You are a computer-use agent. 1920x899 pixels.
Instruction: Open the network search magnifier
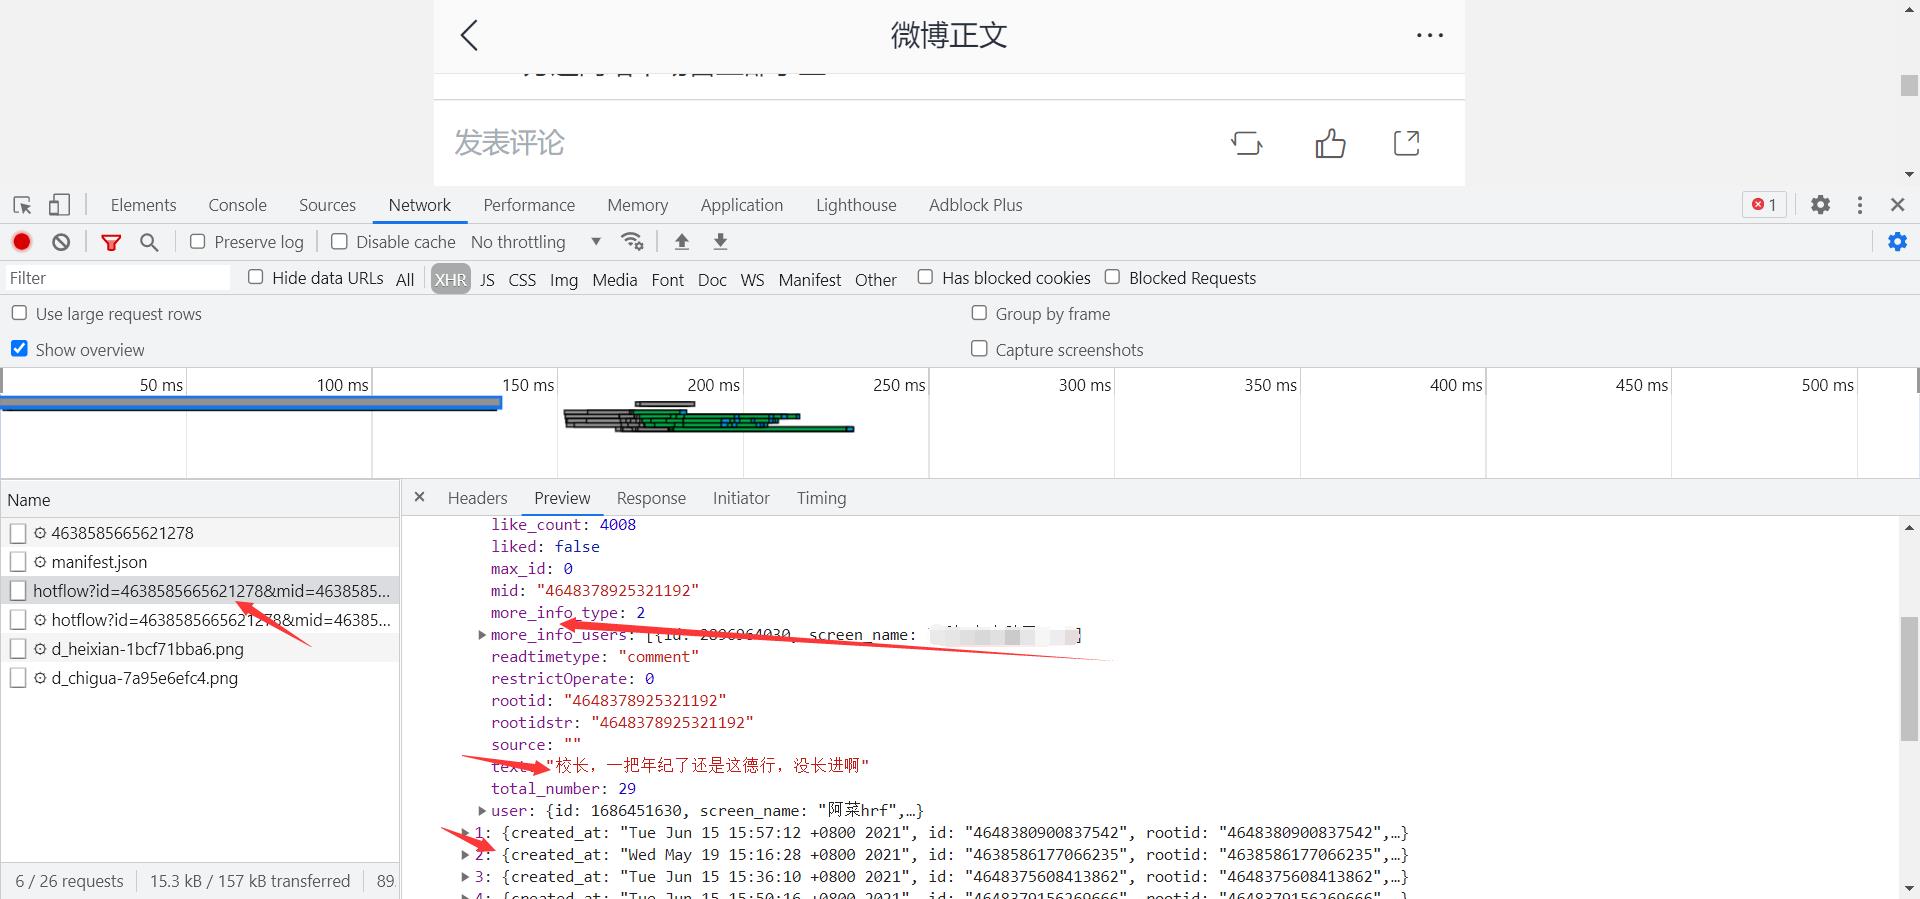[149, 242]
